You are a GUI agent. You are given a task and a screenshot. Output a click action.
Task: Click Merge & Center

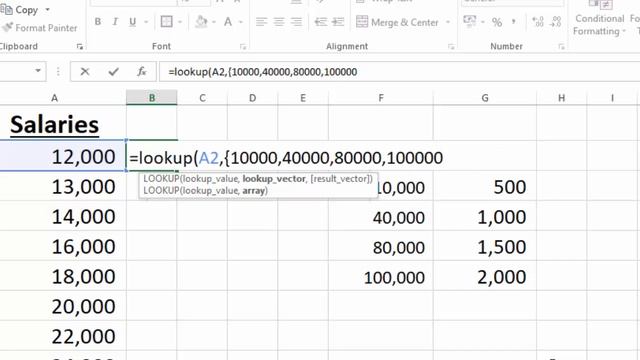click(397, 22)
